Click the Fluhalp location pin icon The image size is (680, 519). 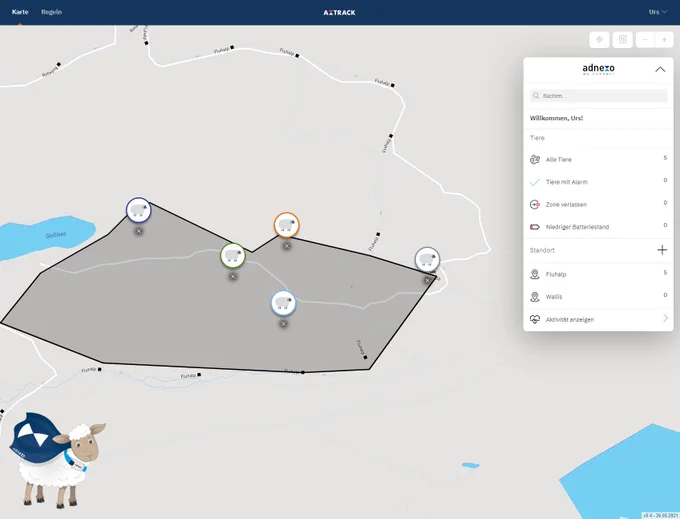[535, 274]
